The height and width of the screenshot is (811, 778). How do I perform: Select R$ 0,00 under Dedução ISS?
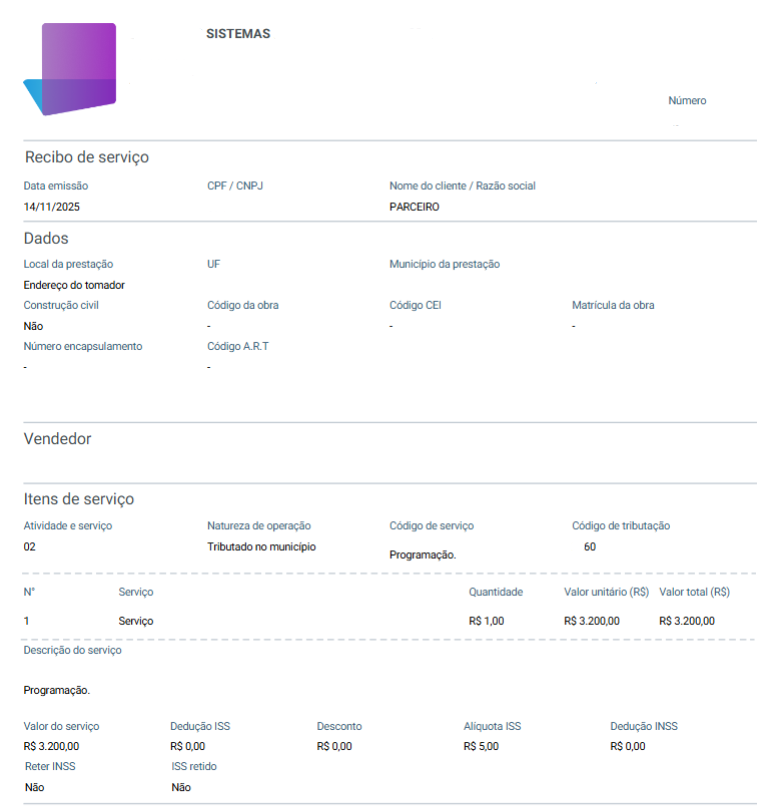tap(187, 746)
